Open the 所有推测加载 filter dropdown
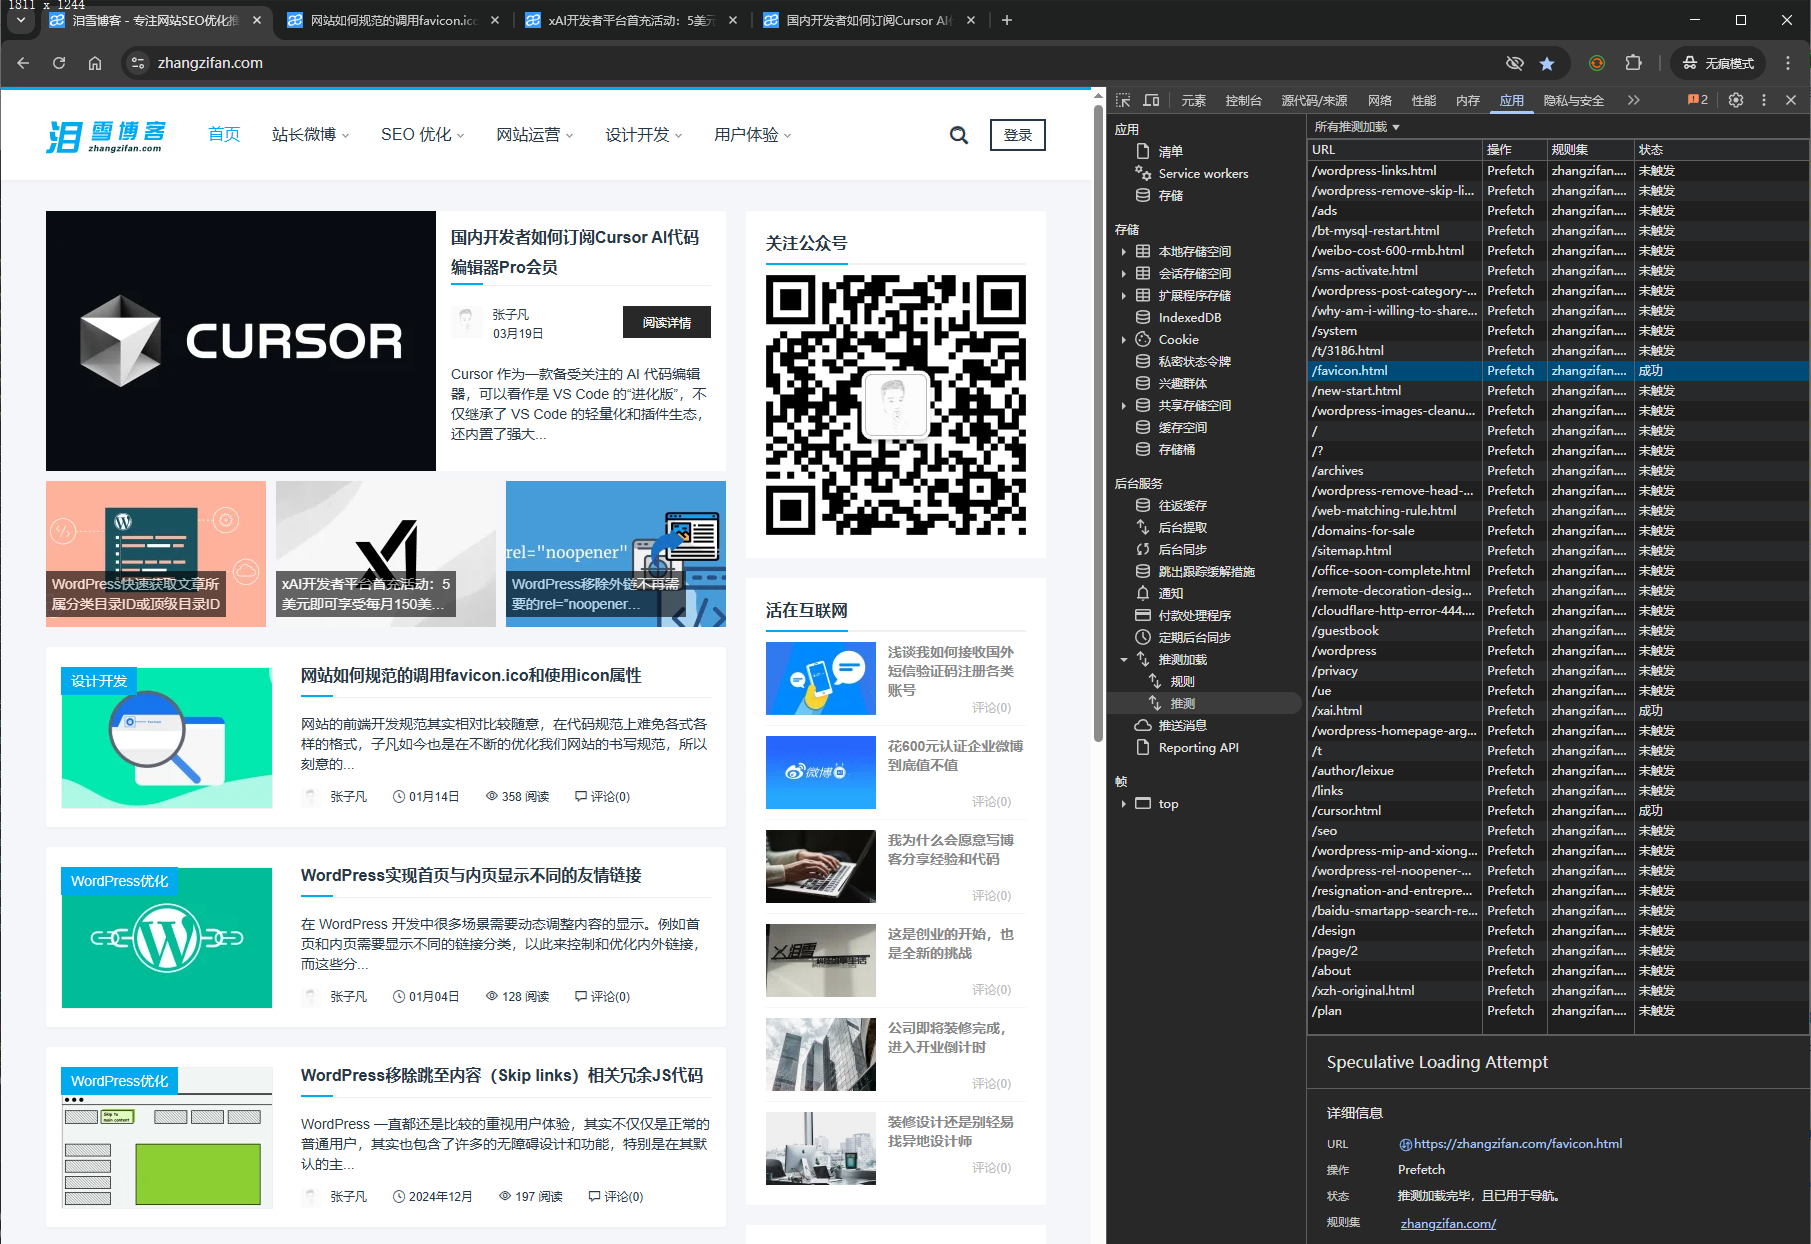The image size is (1811, 1244). click(x=1357, y=127)
